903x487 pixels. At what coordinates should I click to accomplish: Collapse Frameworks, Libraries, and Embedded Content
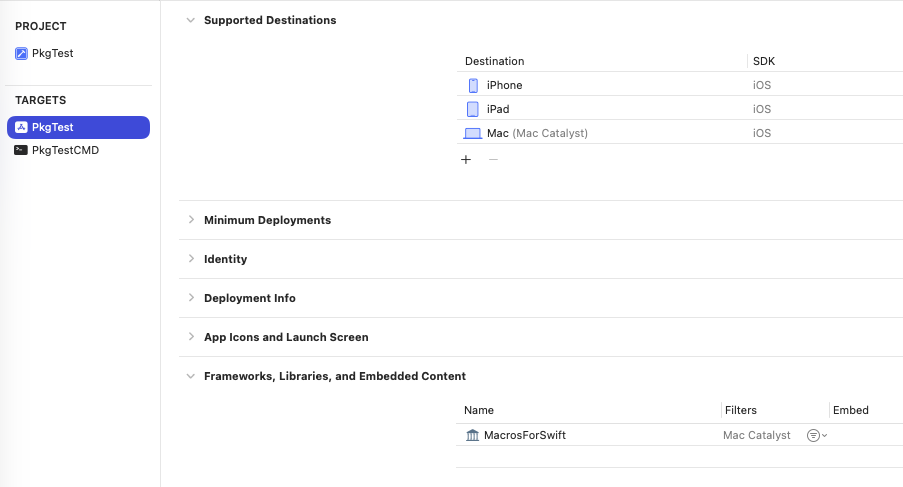click(190, 376)
